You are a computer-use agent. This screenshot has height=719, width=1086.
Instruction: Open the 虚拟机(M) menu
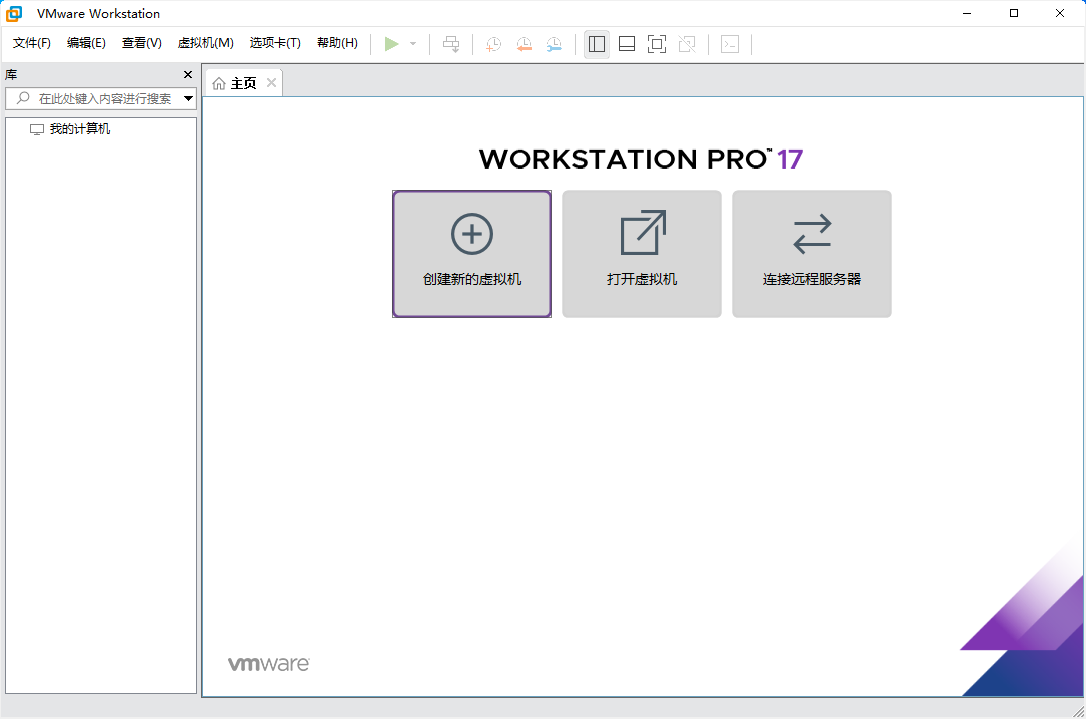pyautogui.click(x=206, y=43)
